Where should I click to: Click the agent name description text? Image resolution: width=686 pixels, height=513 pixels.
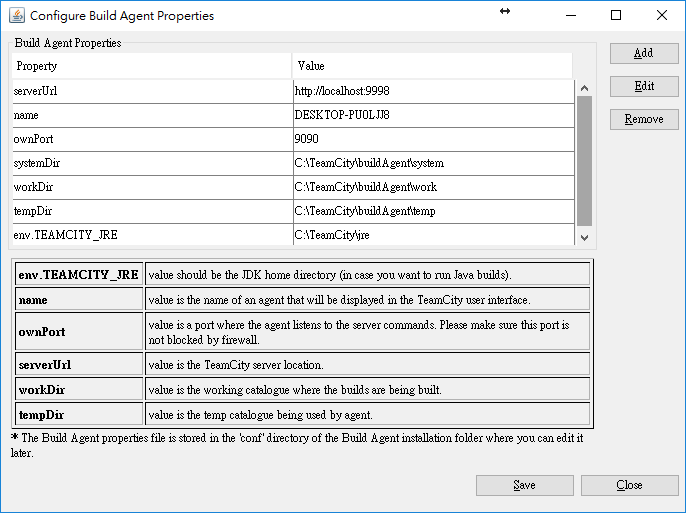pos(340,300)
